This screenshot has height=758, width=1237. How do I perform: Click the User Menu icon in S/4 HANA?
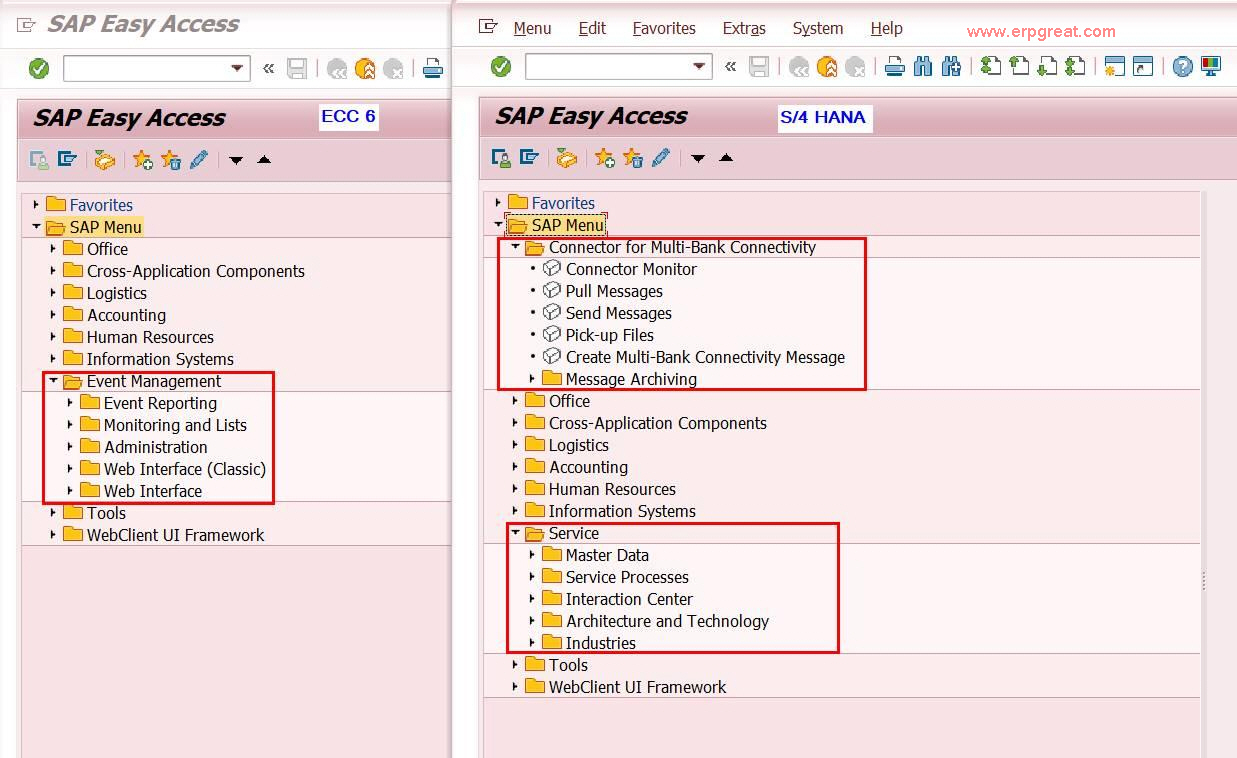[501, 158]
